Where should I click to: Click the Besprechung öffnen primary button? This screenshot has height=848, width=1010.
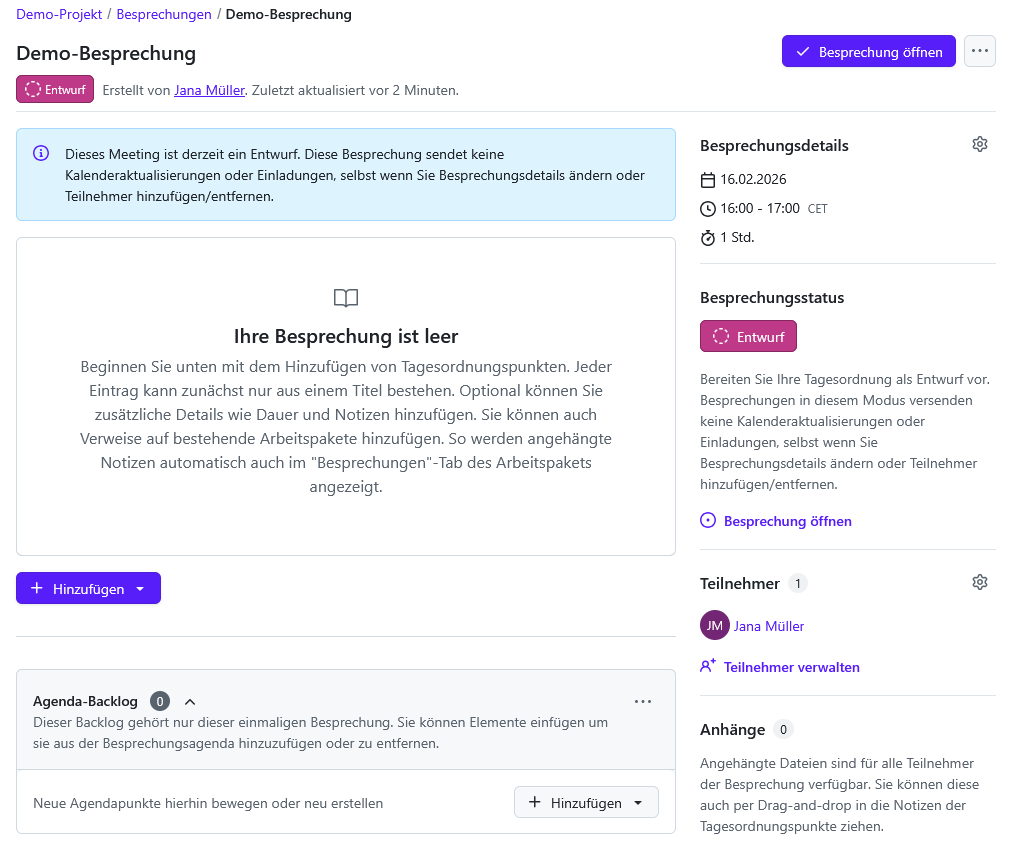[868, 52]
